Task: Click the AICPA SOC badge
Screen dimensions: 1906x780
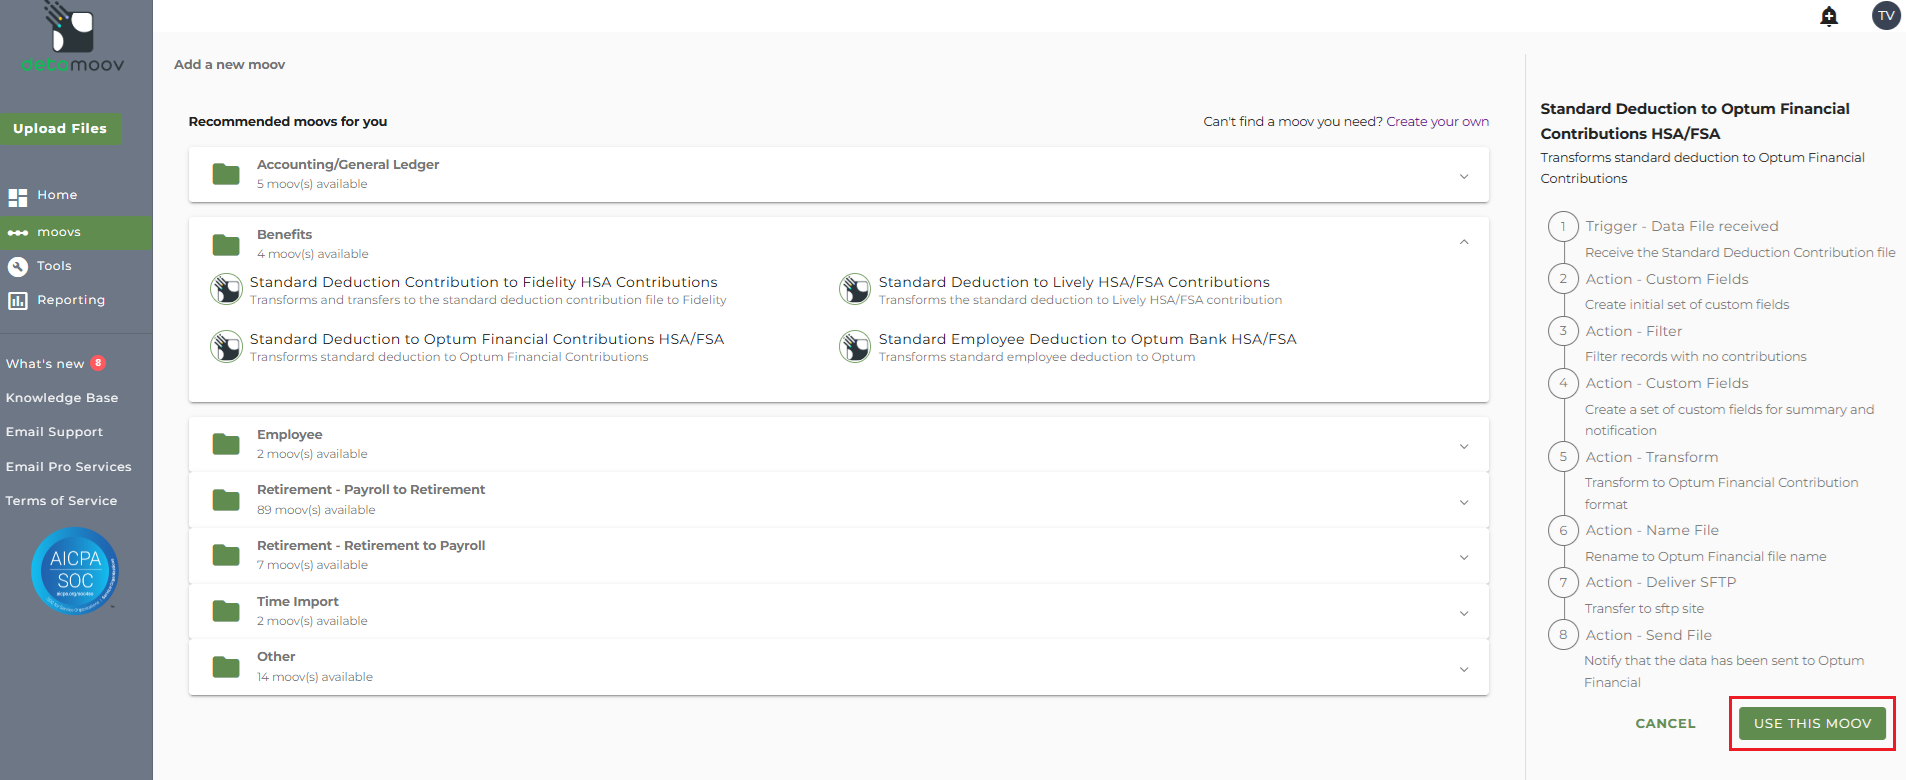Action: 75,571
